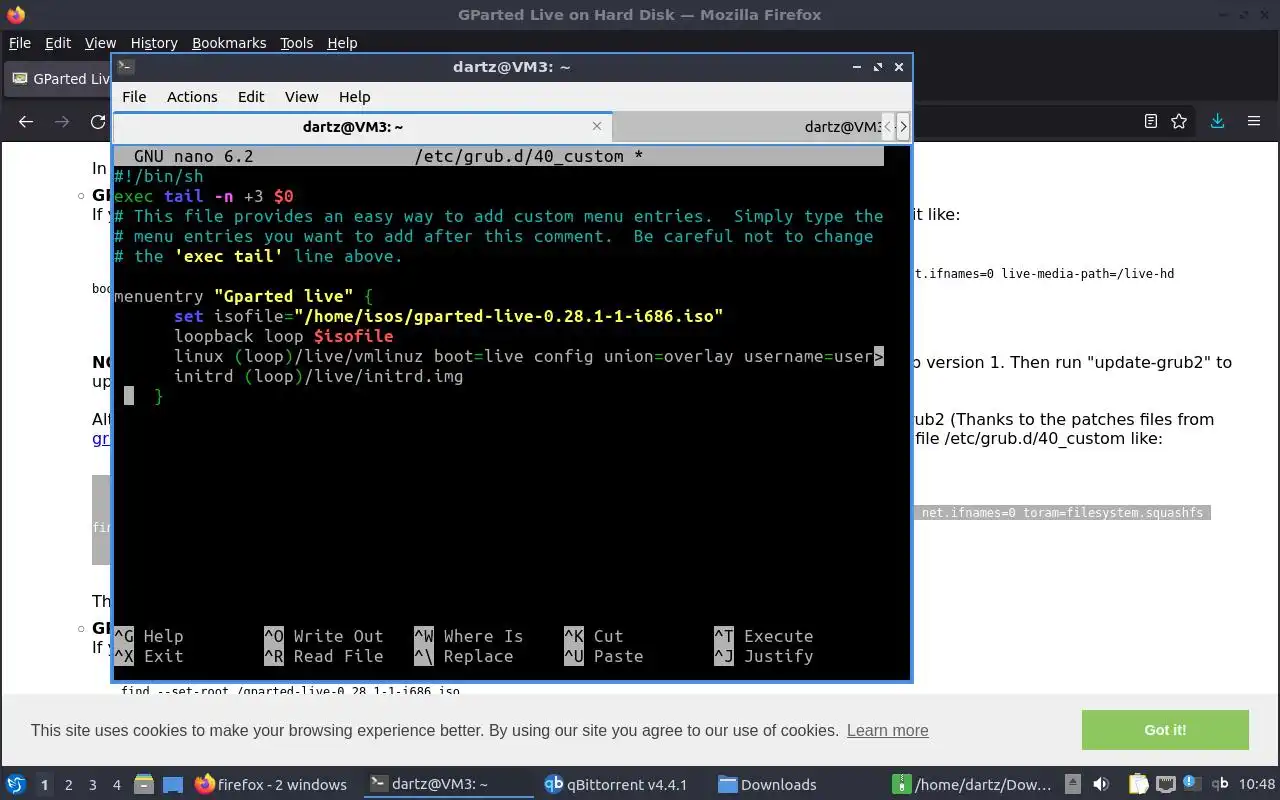Open the Firefox hamburger application menu
This screenshot has height=800, width=1280.
(1253, 121)
